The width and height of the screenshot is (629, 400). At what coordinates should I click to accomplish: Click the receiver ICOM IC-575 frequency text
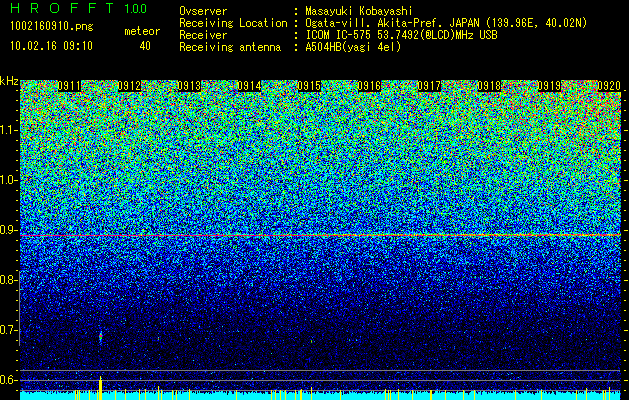401,35
